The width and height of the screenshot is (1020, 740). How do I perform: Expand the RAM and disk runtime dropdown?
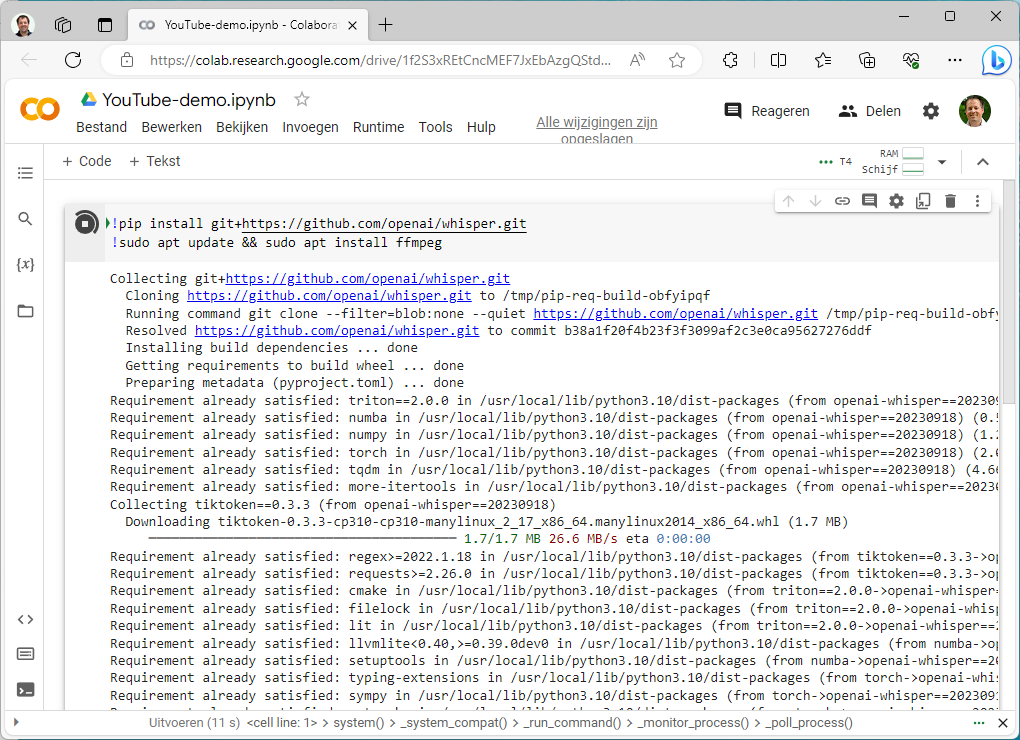[x=941, y=162]
